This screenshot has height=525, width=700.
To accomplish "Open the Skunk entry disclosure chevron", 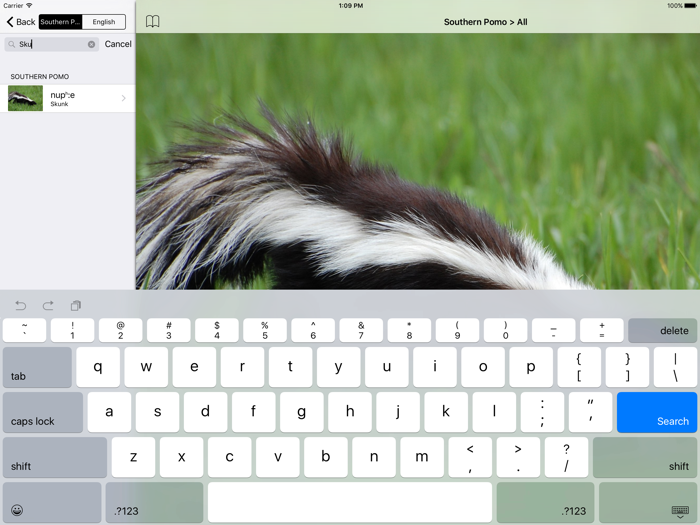I will point(124,98).
